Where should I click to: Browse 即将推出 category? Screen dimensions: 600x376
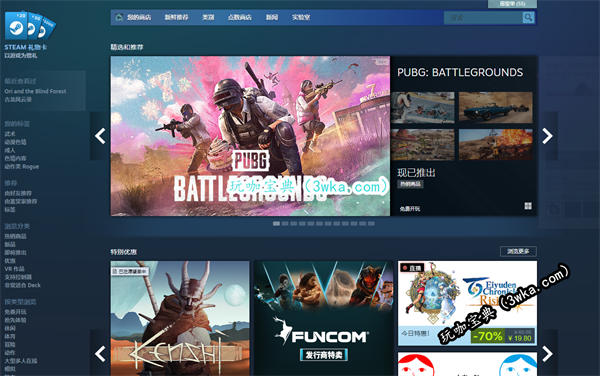(x=15, y=252)
